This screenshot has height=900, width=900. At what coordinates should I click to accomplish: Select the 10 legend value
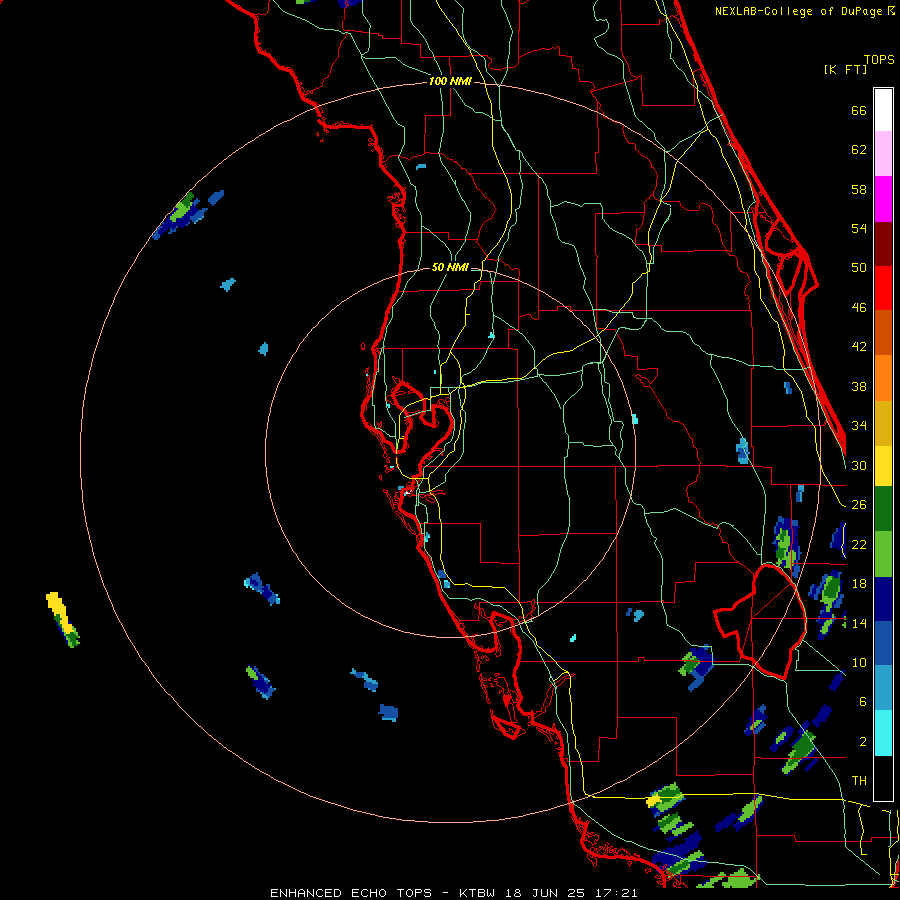coord(859,662)
